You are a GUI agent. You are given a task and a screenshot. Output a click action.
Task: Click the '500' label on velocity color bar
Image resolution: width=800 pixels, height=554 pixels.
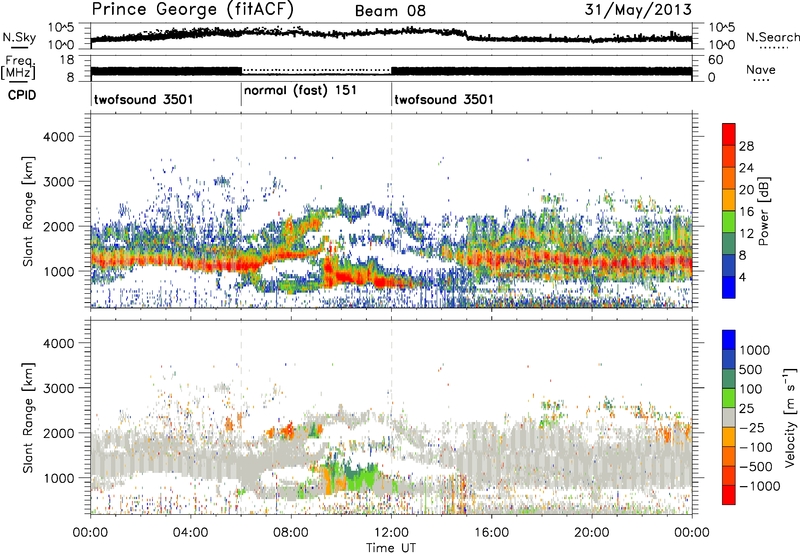(x=751, y=369)
